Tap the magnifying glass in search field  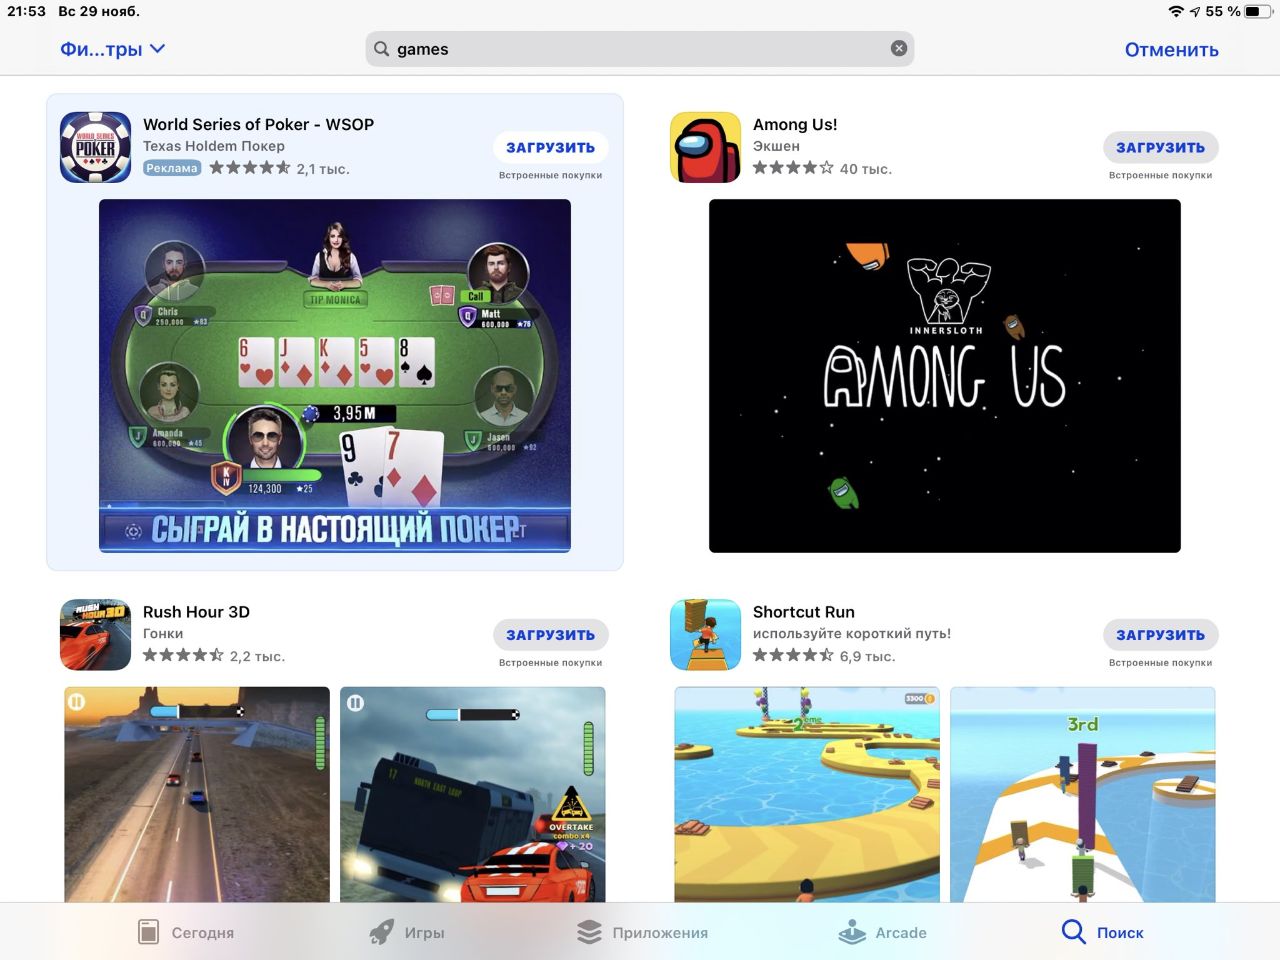click(382, 49)
